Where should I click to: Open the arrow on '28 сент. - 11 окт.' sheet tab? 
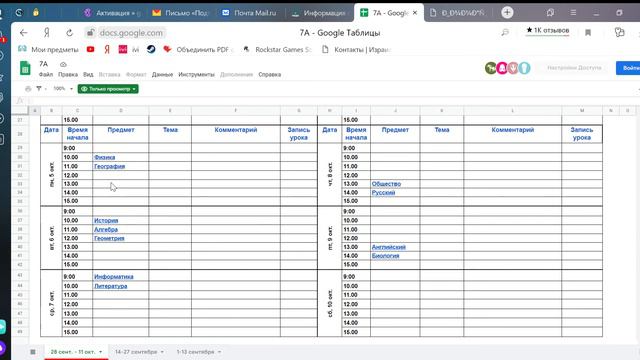point(100,352)
